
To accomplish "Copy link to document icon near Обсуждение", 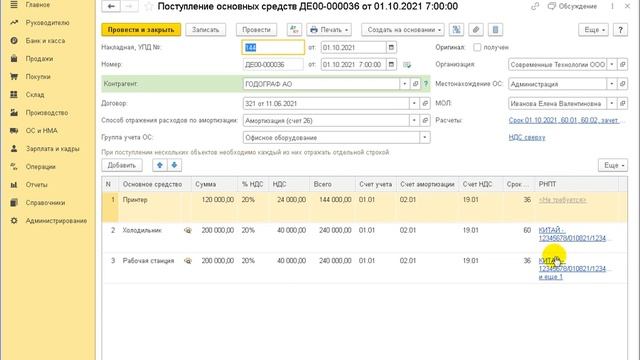I will (535, 7).
